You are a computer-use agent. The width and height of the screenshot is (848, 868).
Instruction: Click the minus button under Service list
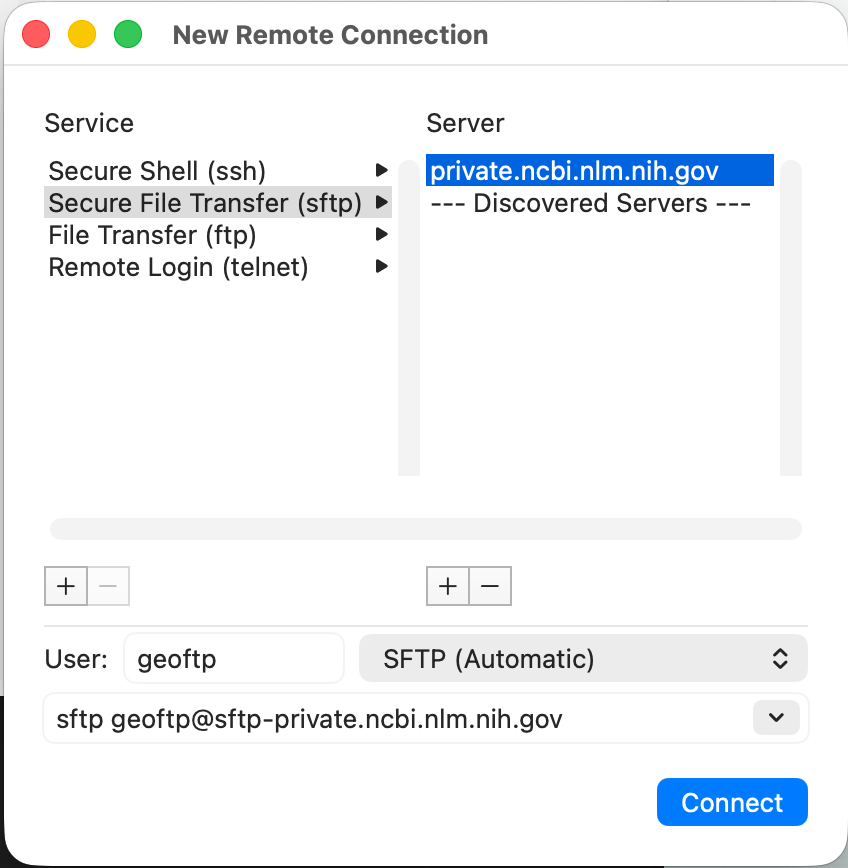(x=108, y=586)
